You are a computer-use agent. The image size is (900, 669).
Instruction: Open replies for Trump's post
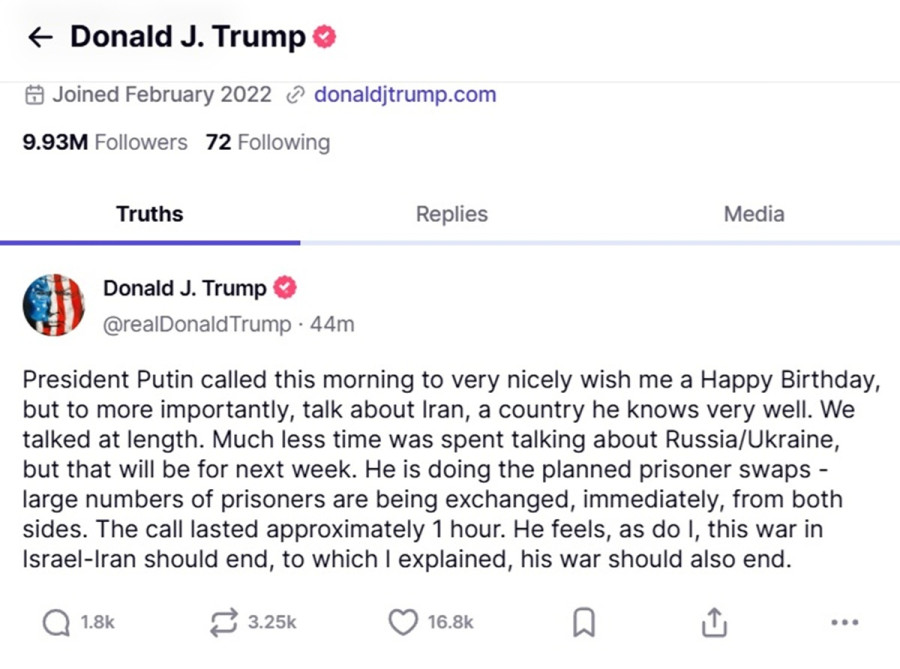[56, 622]
